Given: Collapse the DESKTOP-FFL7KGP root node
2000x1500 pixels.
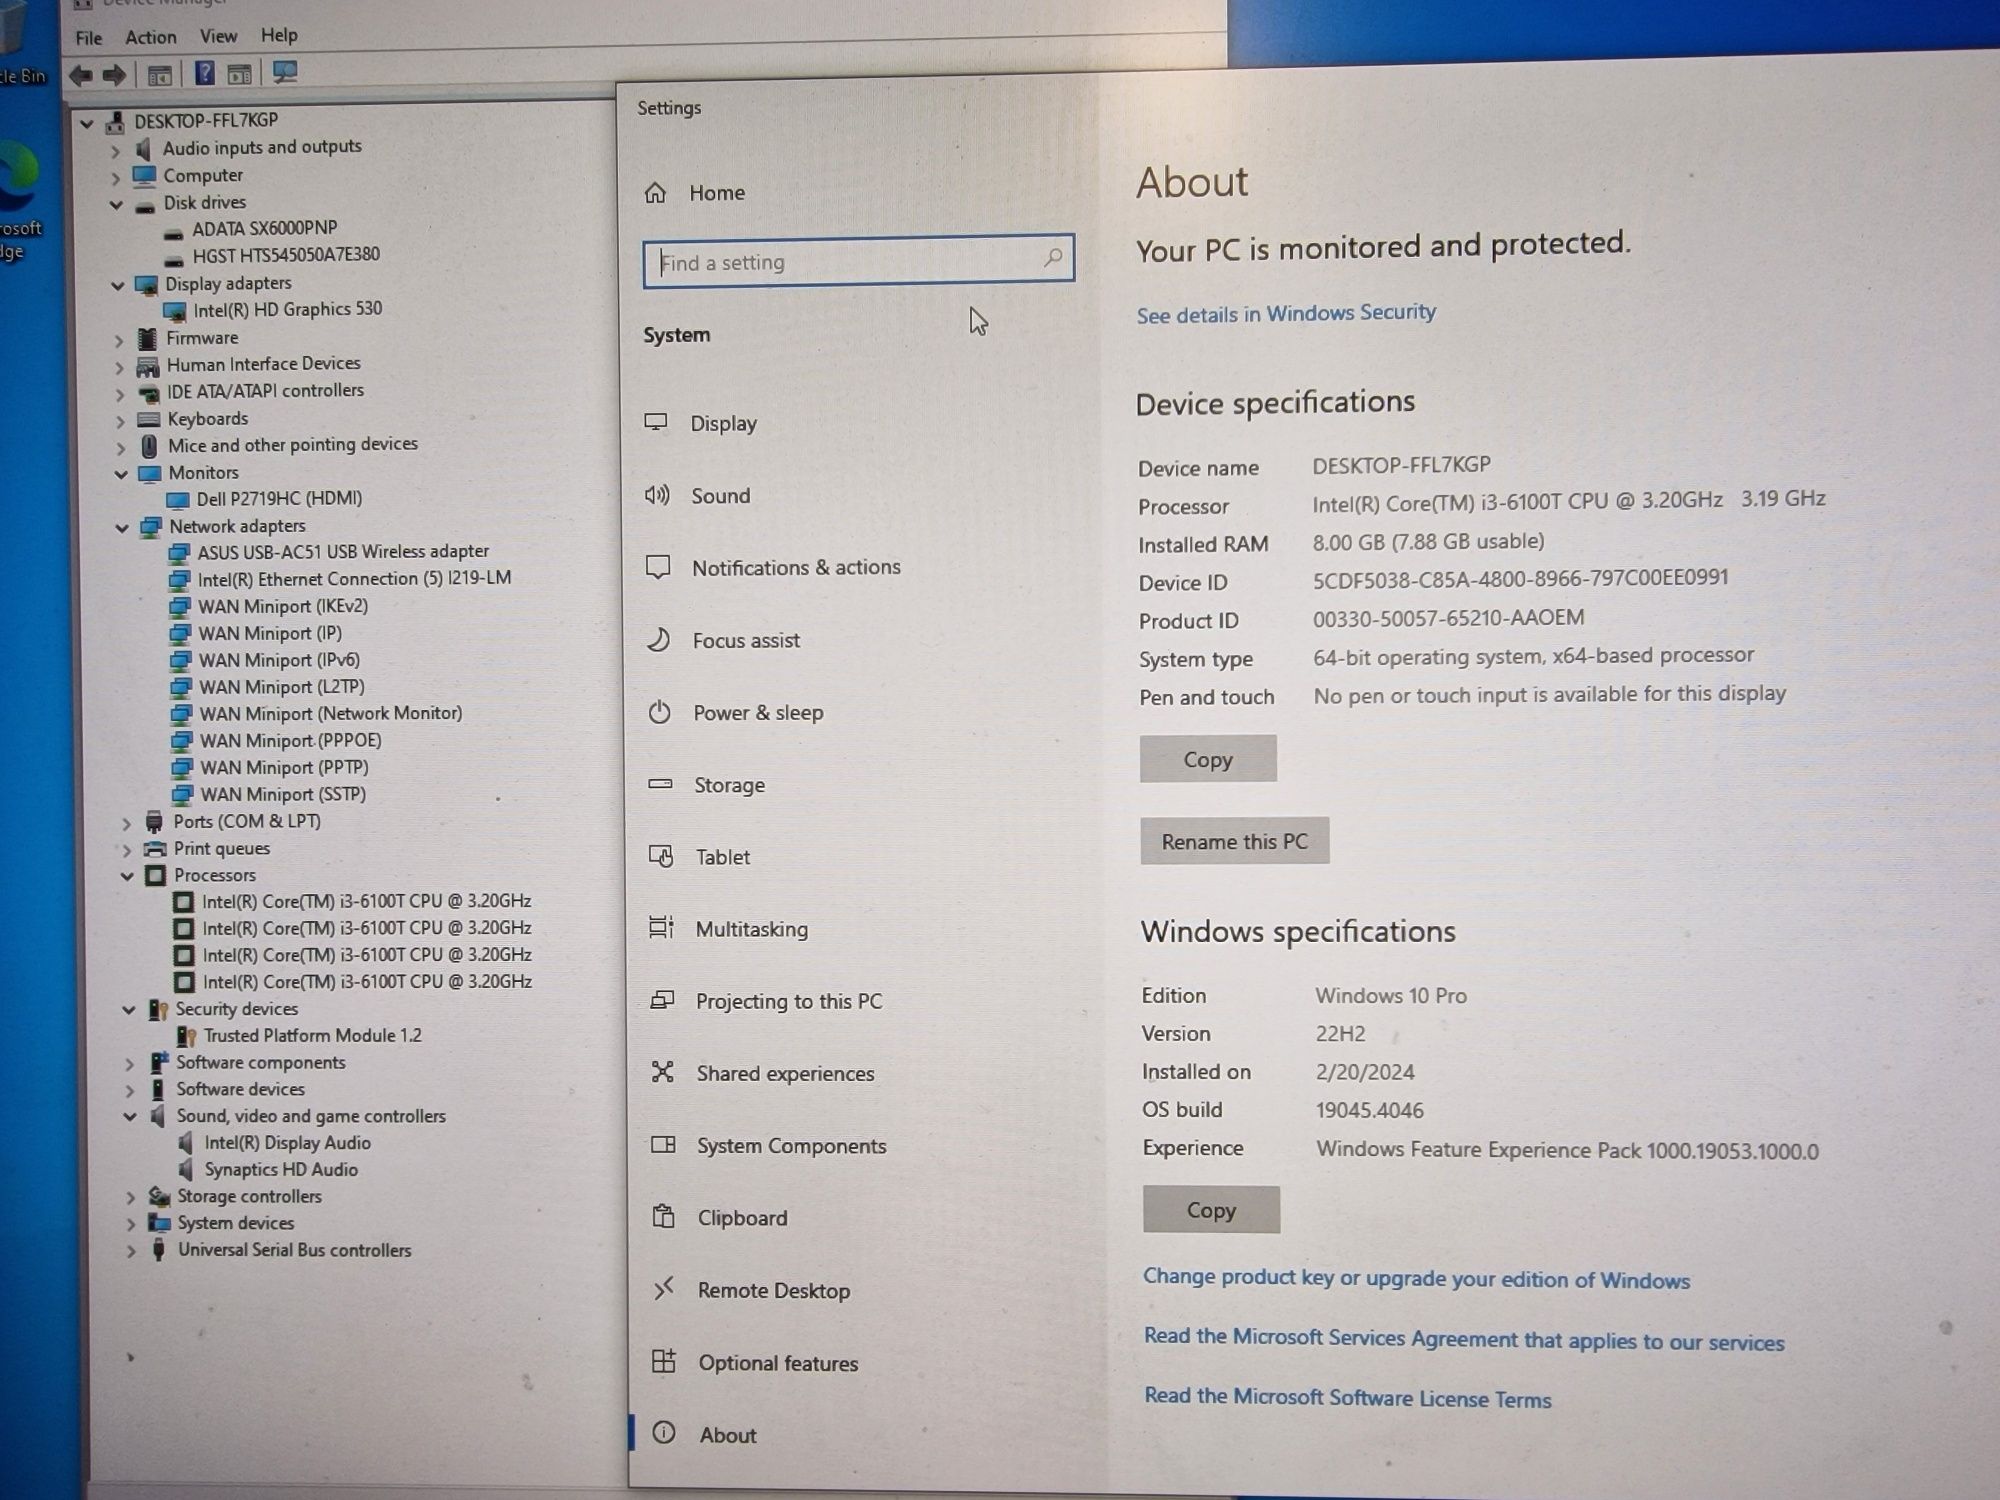Looking at the screenshot, I should click(87, 123).
